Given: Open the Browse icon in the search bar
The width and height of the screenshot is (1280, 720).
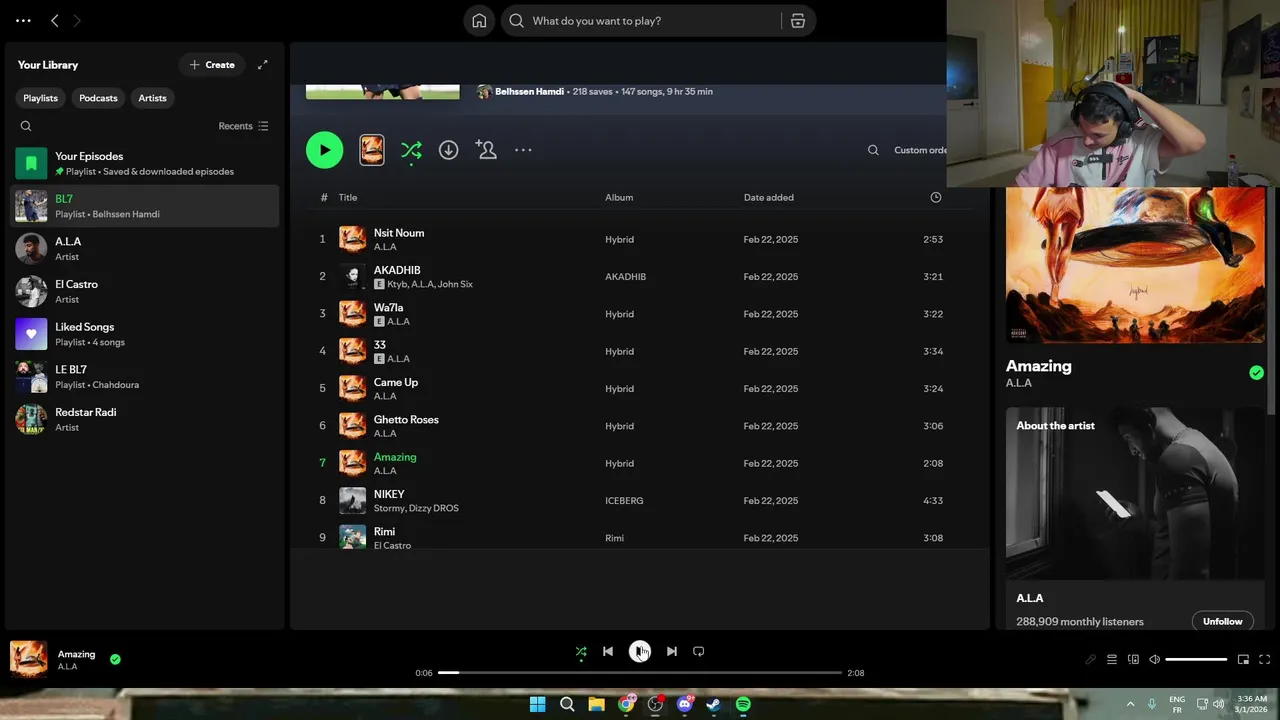Looking at the screenshot, I should [797, 21].
